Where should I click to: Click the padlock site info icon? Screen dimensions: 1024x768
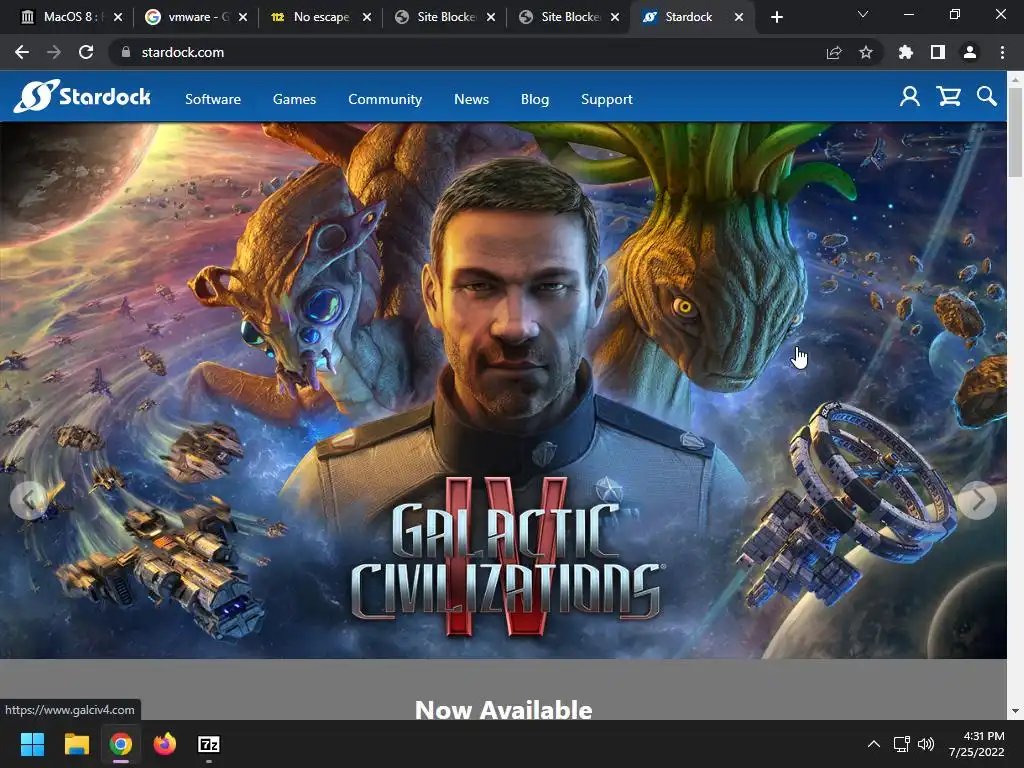click(126, 52)
